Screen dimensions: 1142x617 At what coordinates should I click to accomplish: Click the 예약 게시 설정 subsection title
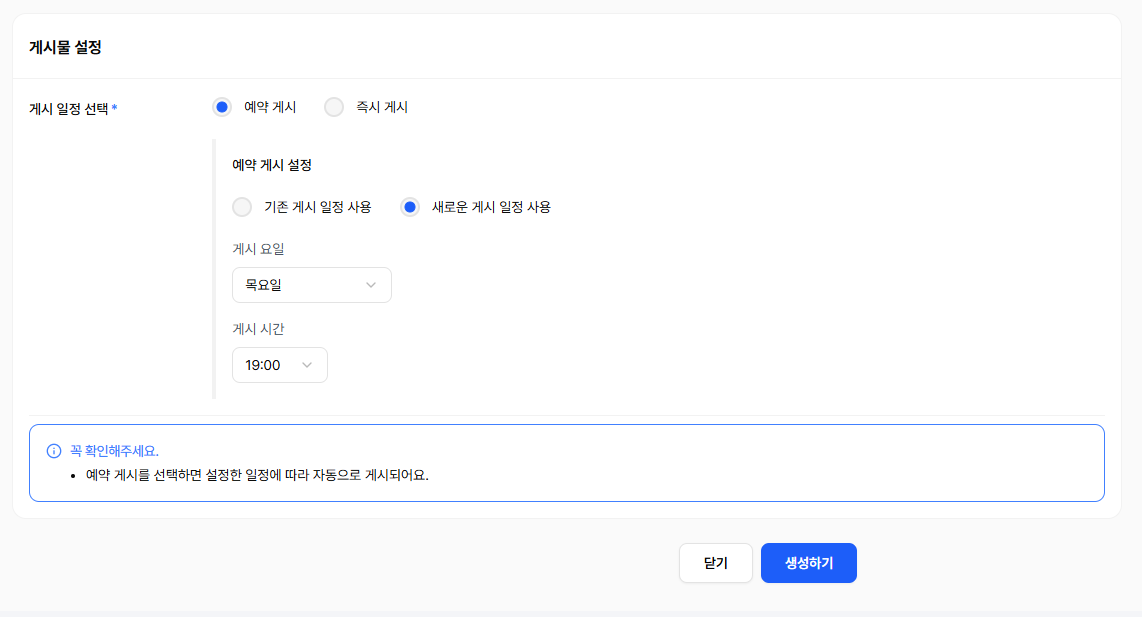coord(271,165)
